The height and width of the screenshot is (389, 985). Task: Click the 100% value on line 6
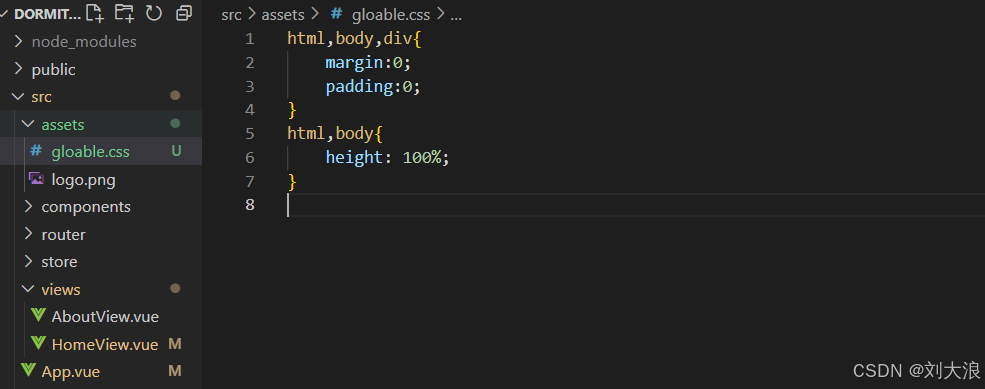click(x=422, y=157)
